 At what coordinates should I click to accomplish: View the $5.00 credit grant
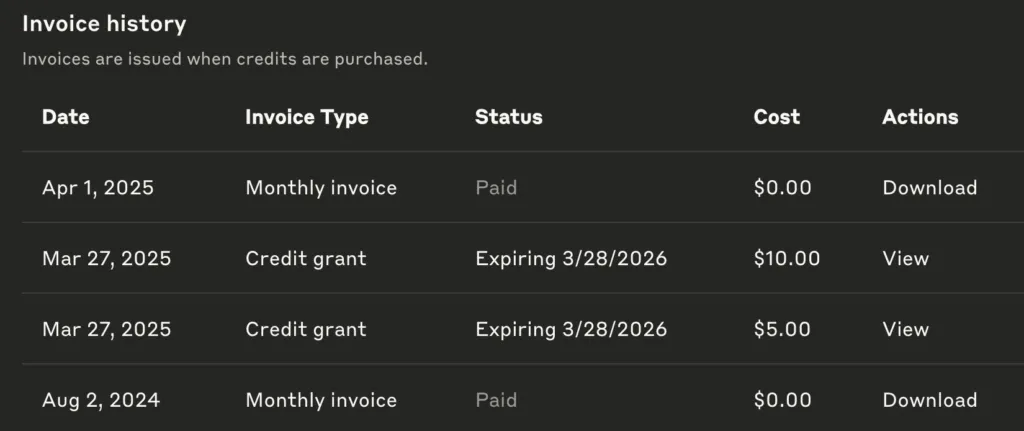(905, 329)
